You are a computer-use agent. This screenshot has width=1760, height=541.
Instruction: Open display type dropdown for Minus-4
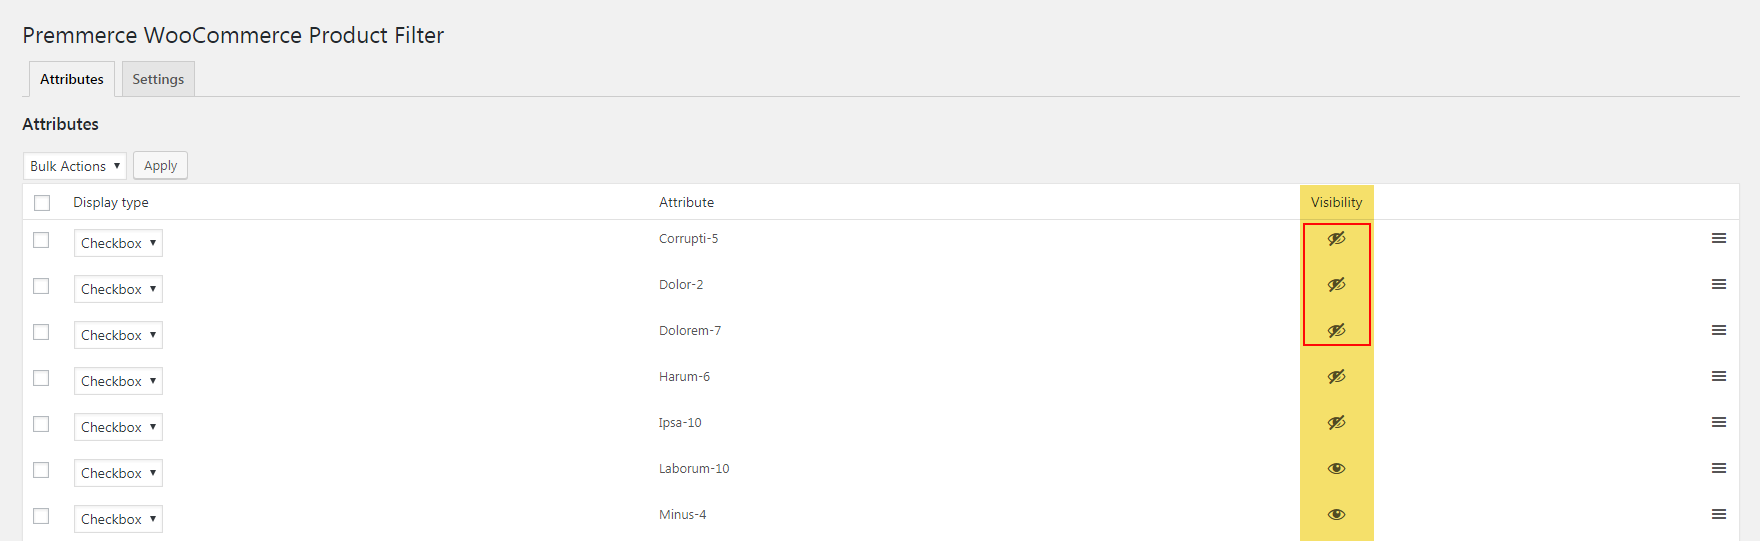[x=118, y=519]
